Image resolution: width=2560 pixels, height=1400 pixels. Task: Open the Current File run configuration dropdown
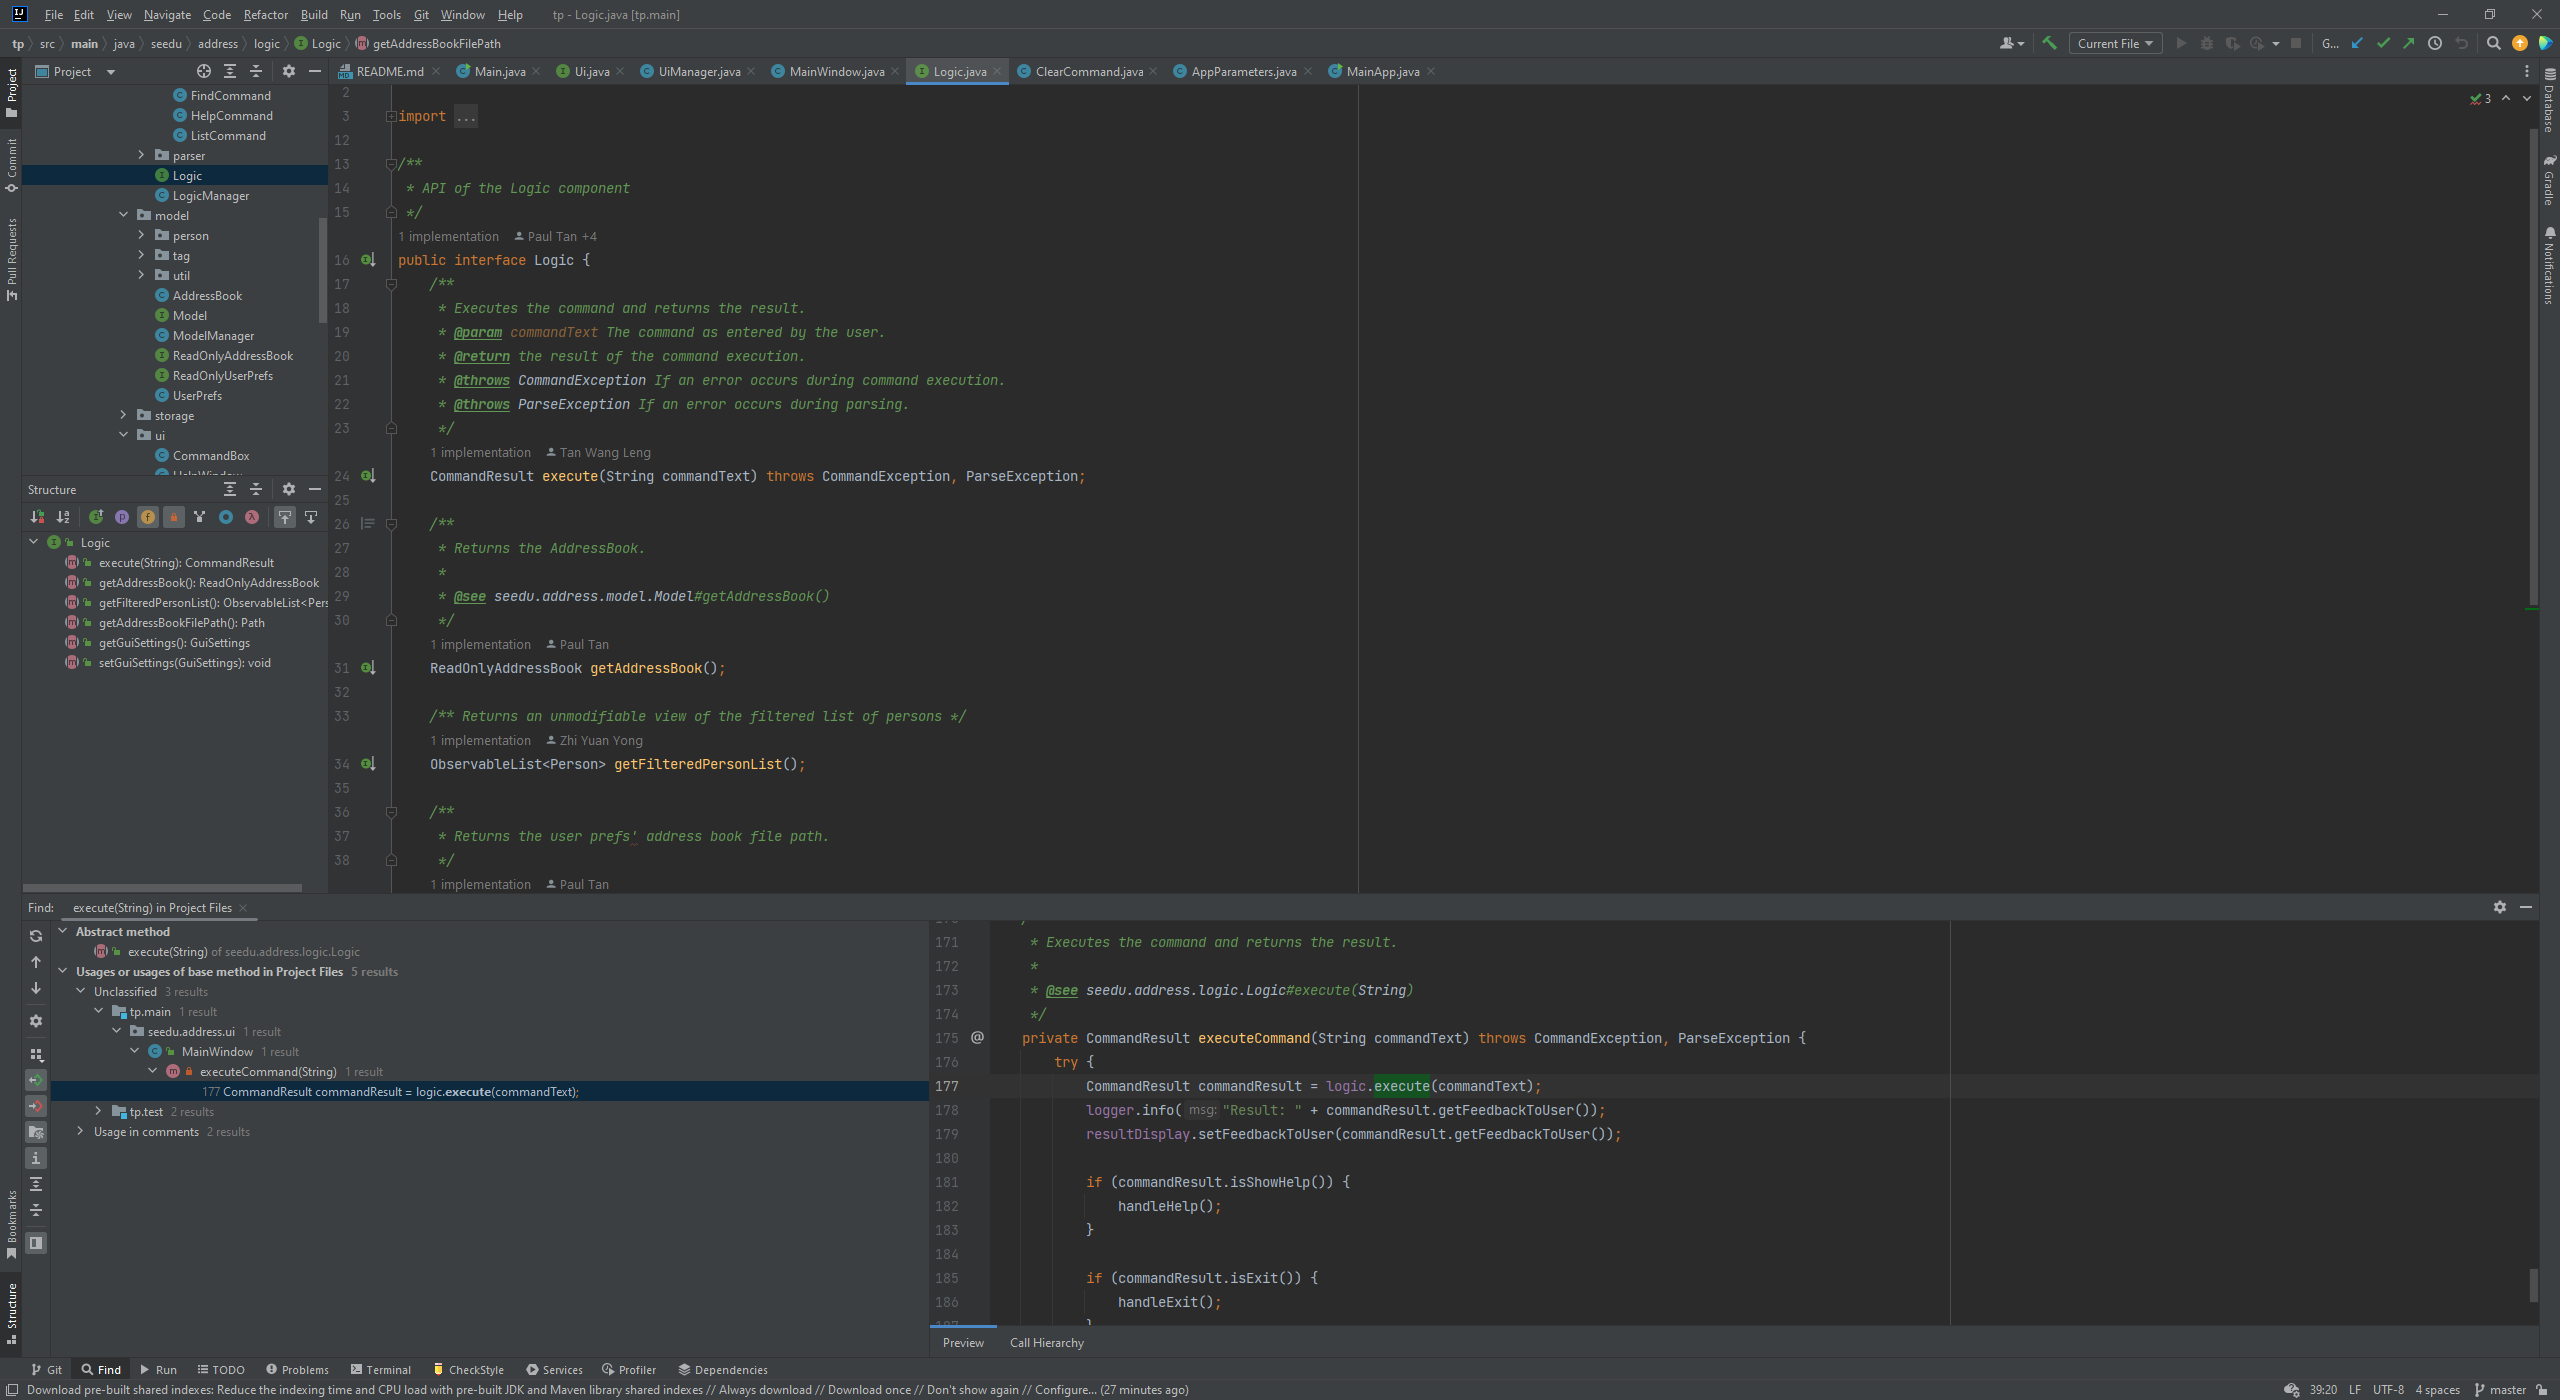[2115, 43]
